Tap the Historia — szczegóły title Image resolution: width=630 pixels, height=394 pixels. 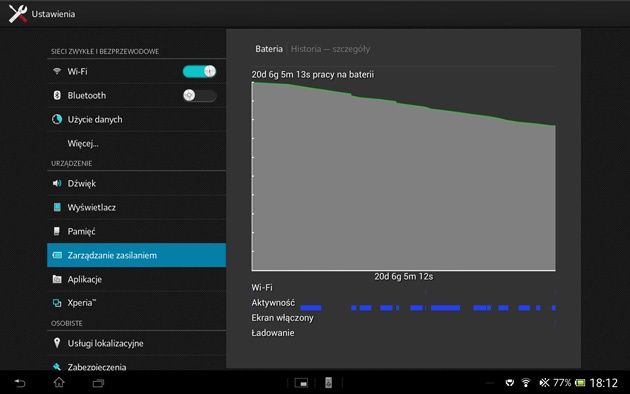click(330, 49)
